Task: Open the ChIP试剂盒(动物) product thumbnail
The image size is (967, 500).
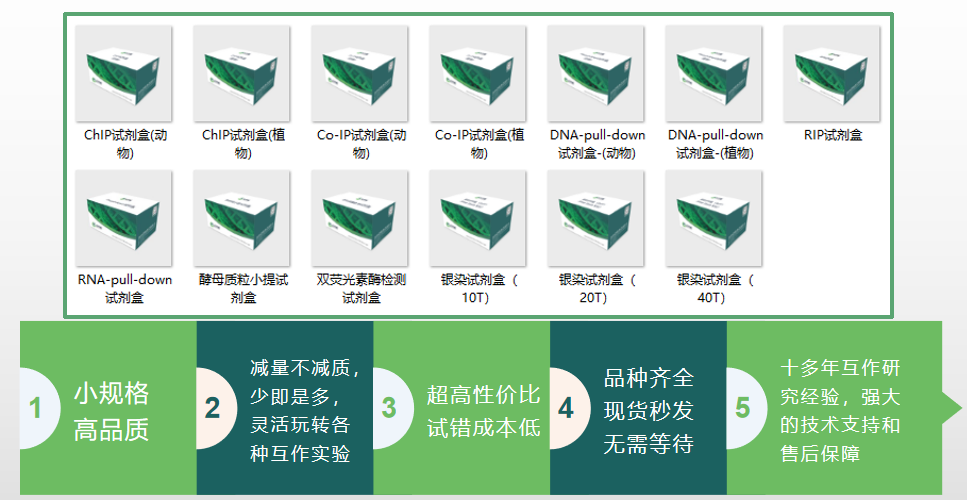Action: click(123, 73)
